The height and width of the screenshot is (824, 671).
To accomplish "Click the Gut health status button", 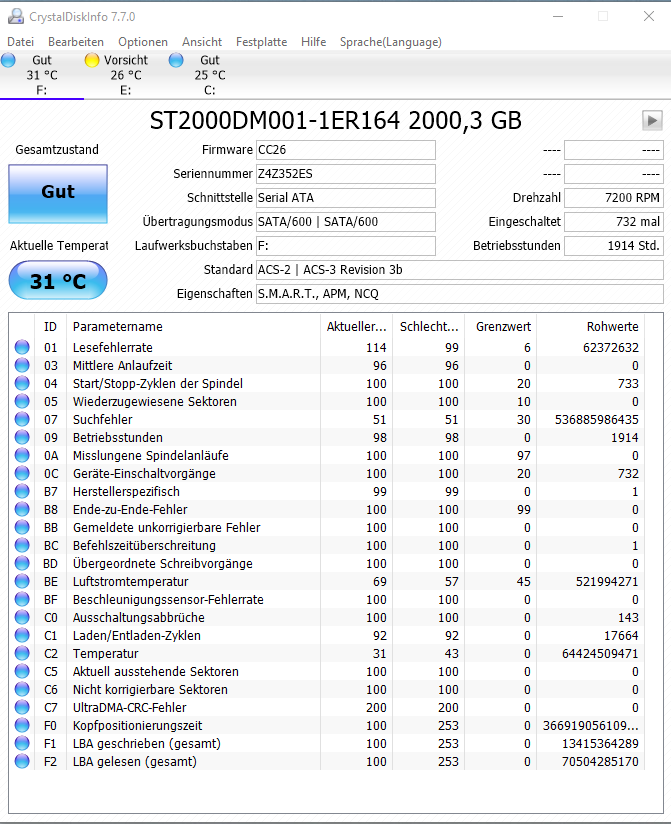I will pyautogui.click(x=58, y=194).
